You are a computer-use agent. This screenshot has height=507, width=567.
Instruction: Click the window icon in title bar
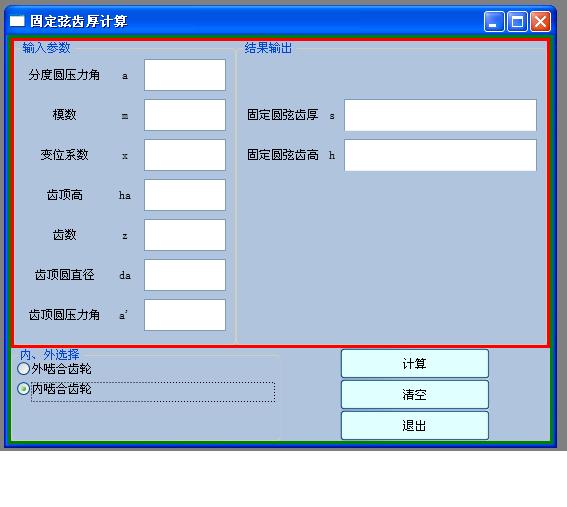coord(17,21)
